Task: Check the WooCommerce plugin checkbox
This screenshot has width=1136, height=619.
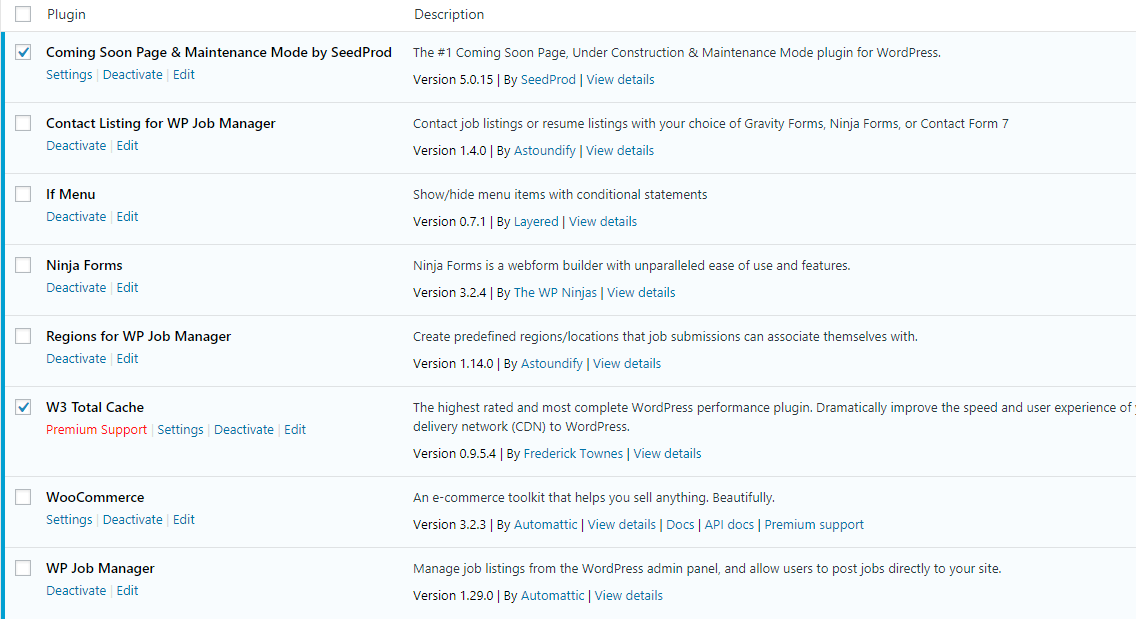Action: [23, 497]
